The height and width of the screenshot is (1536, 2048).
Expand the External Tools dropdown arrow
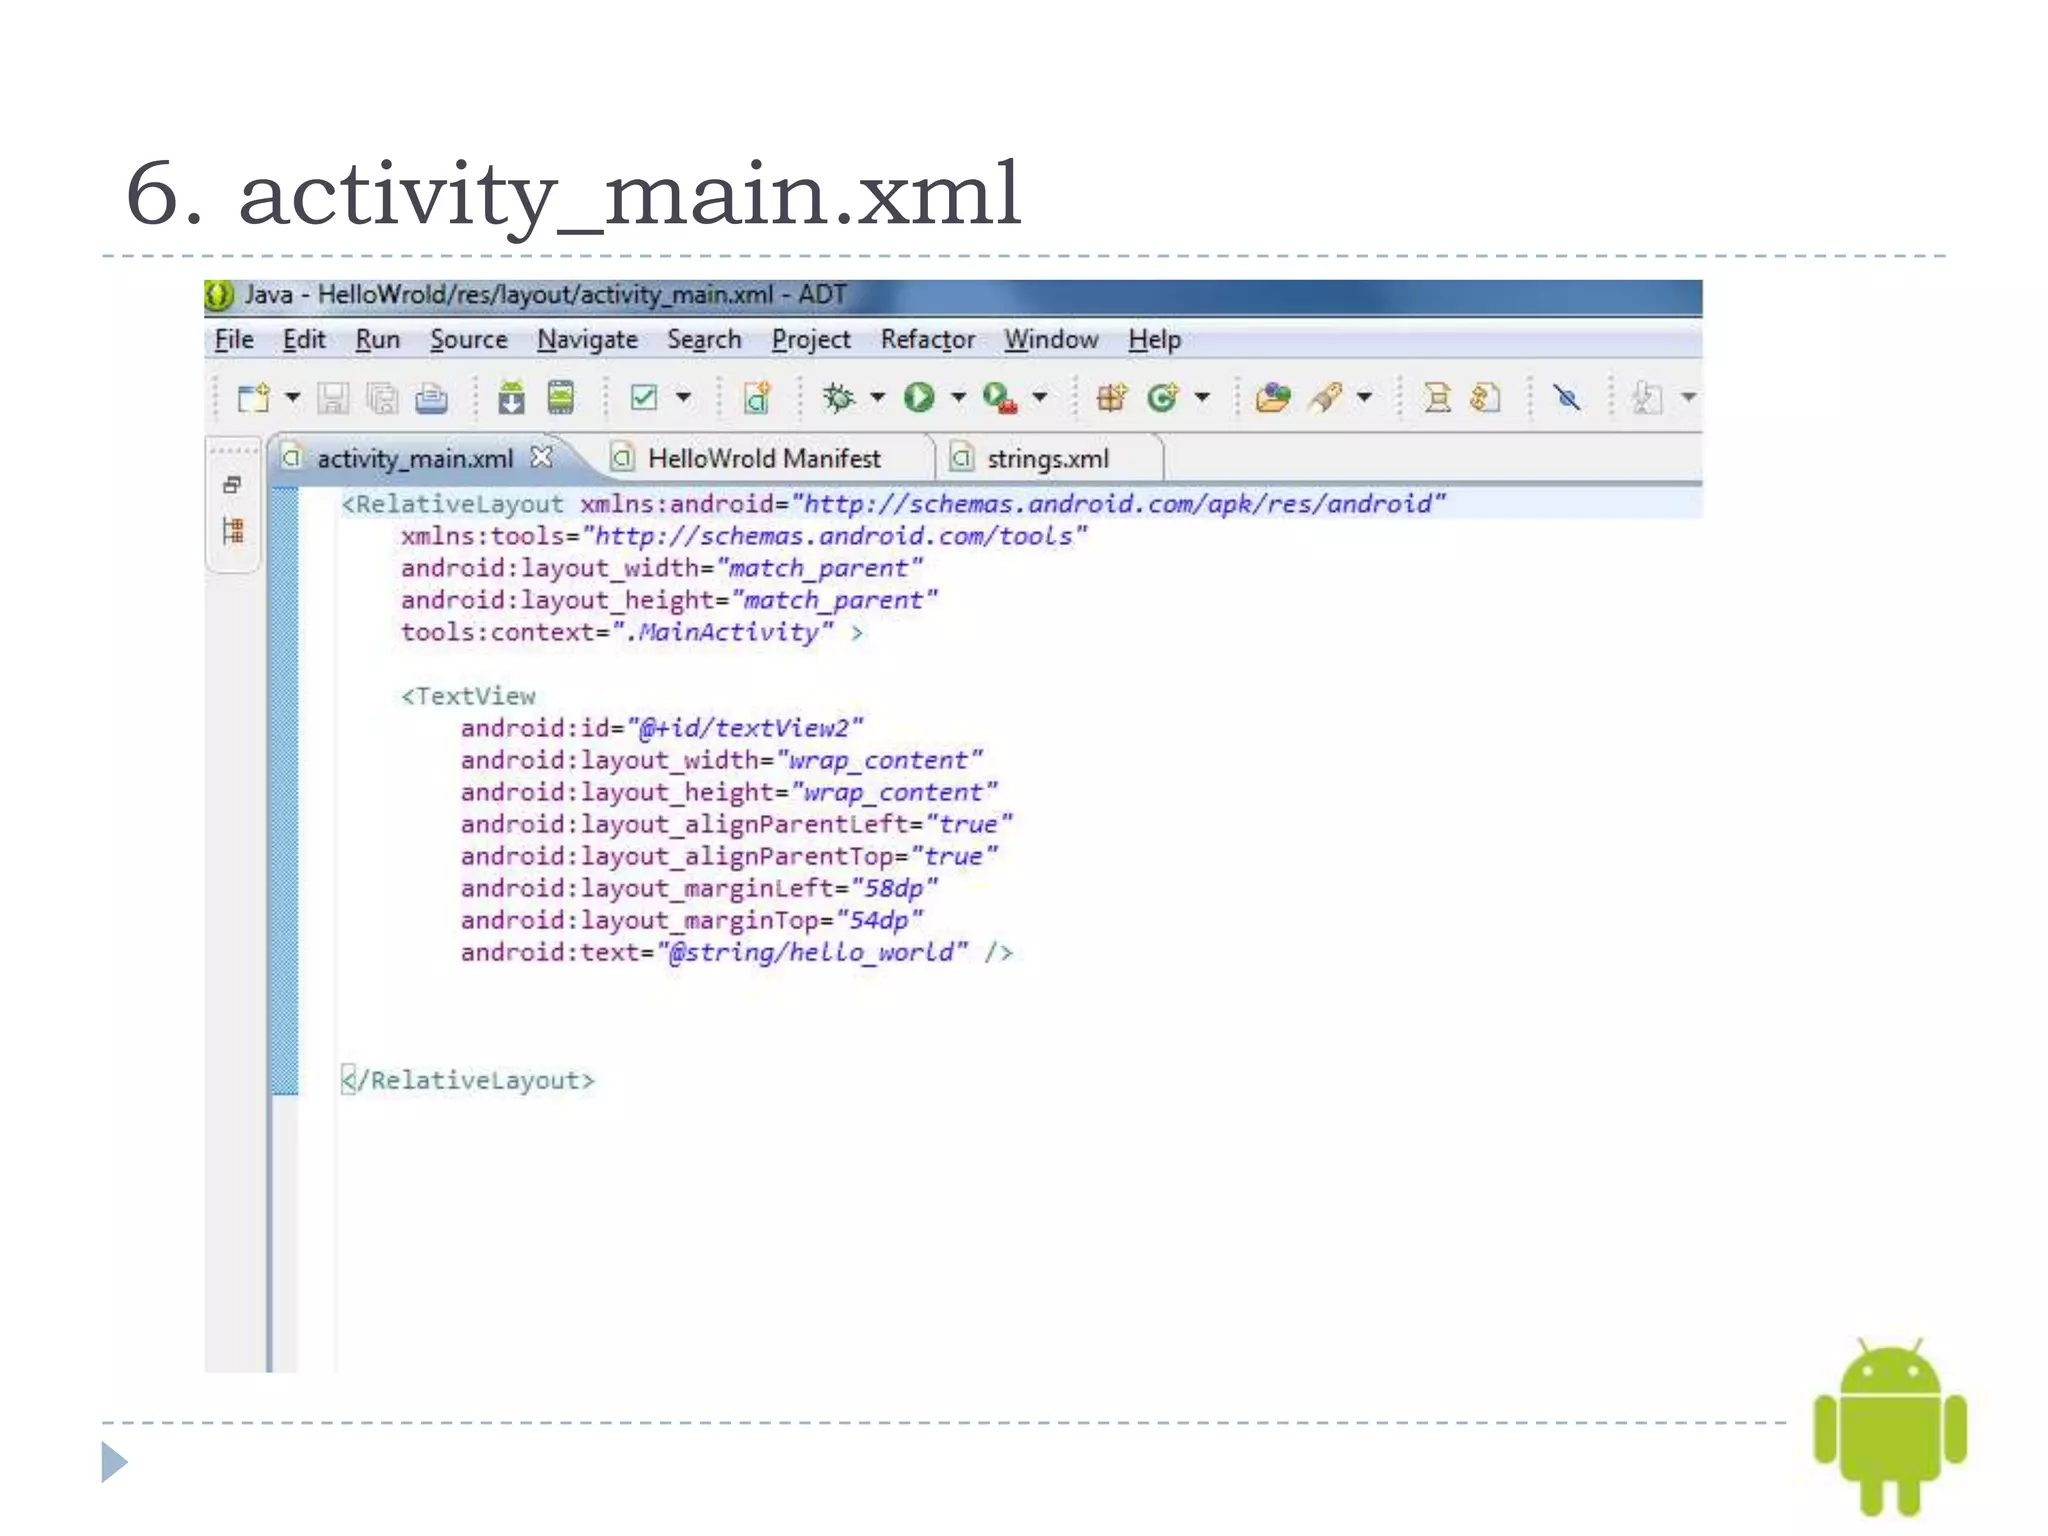(x=1040, y=398)
